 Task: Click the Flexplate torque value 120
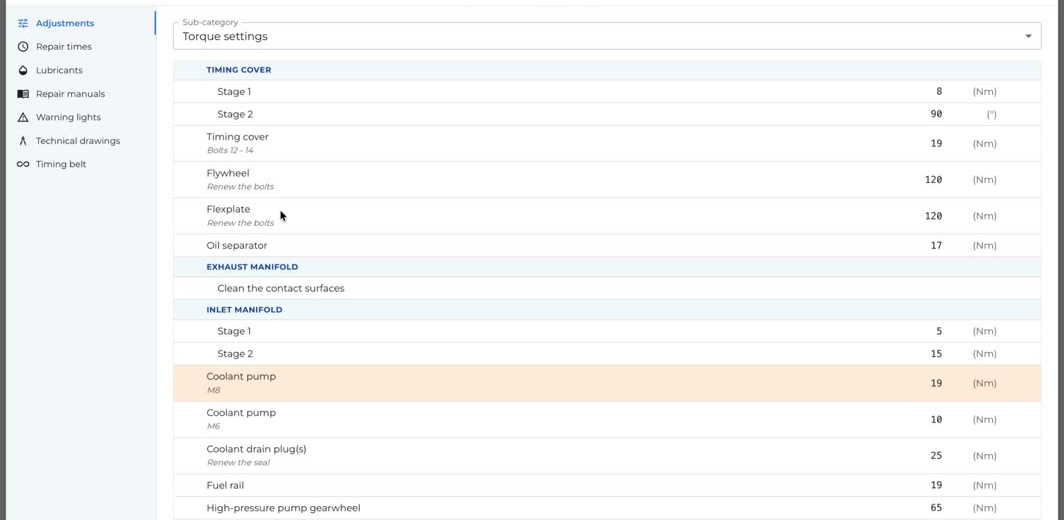tap(934, 216)
